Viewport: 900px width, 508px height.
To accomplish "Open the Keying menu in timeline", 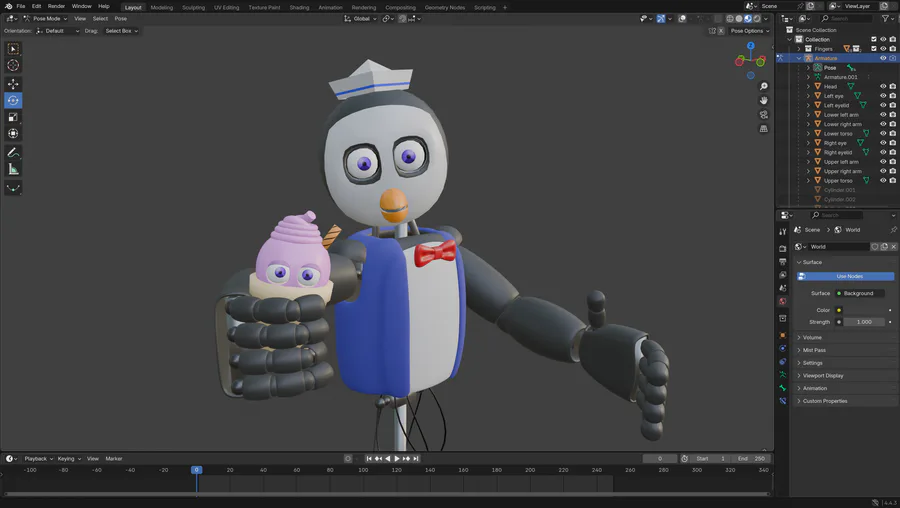I will [68, 459].
